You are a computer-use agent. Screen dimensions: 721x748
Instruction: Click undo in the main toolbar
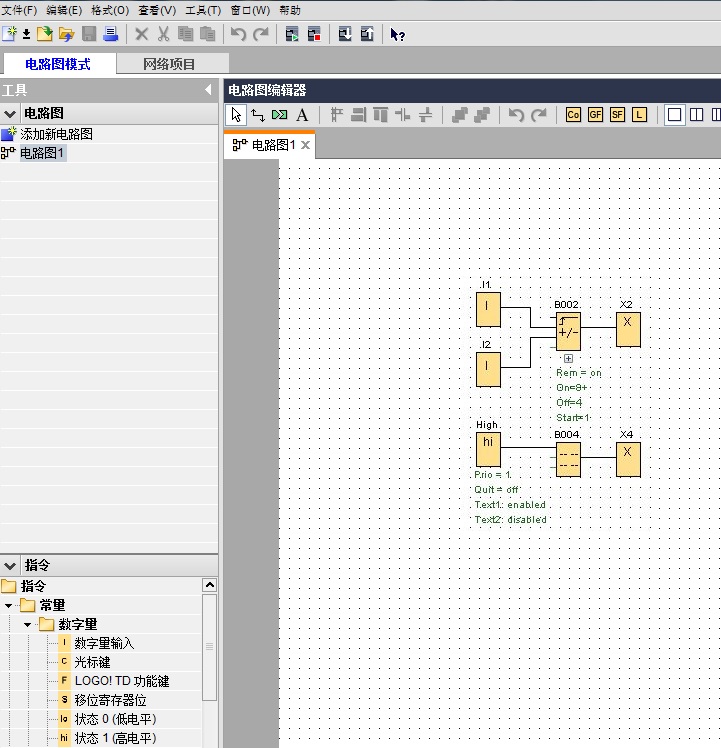coord(239,34)
